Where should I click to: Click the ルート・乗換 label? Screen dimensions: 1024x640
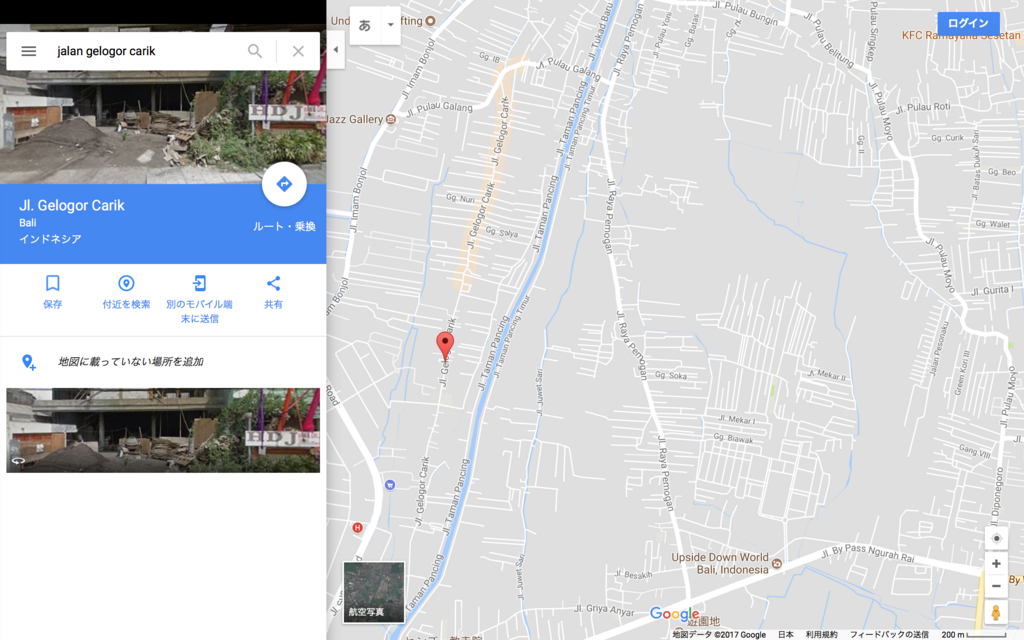[x=284, y=227]
